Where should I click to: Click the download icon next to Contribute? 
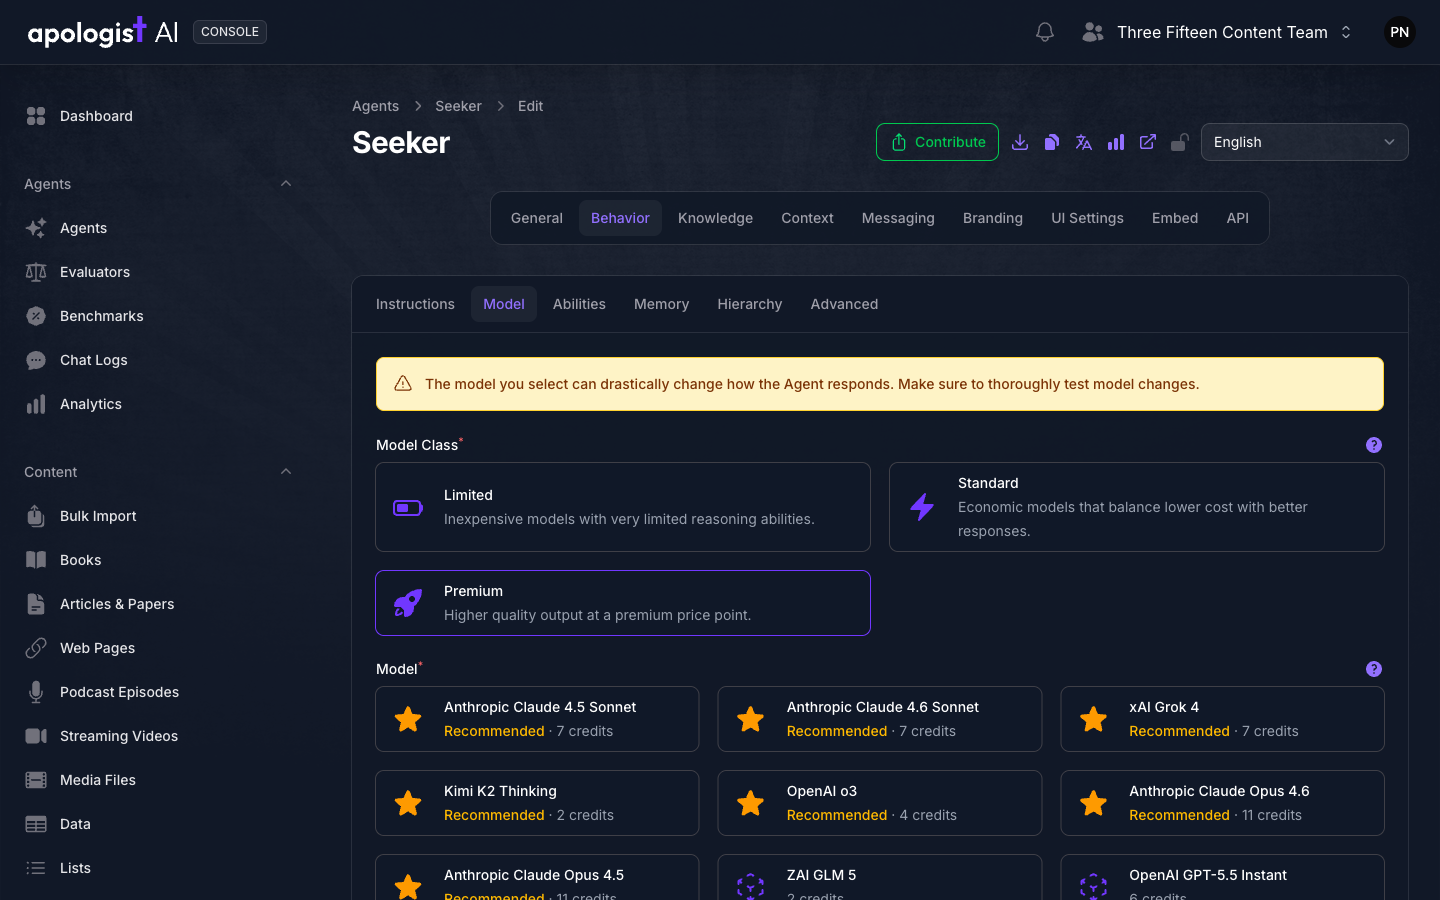(x=1020, y=142)
